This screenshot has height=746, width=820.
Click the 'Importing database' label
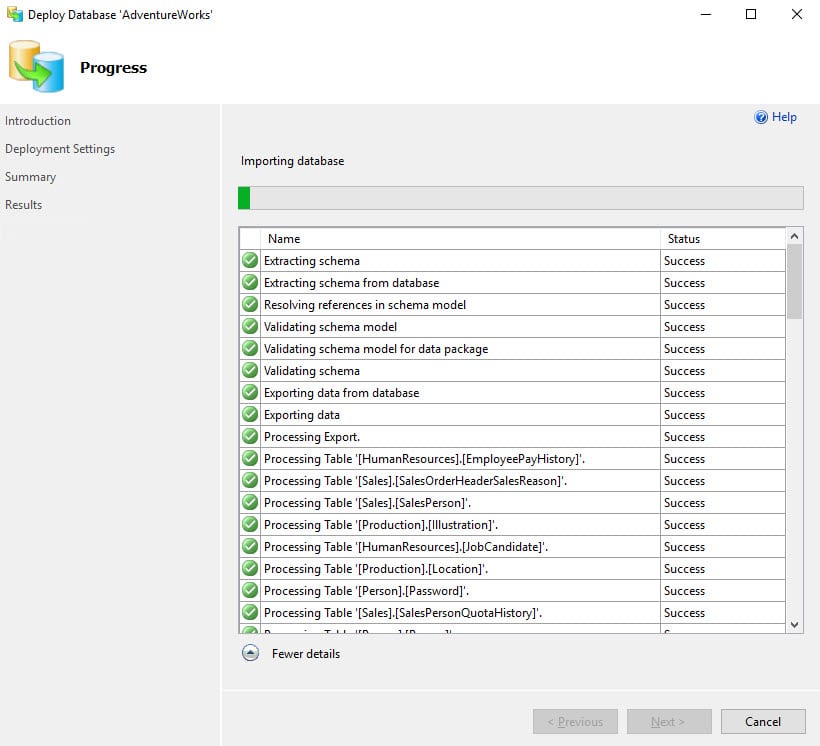pos(292,161)
